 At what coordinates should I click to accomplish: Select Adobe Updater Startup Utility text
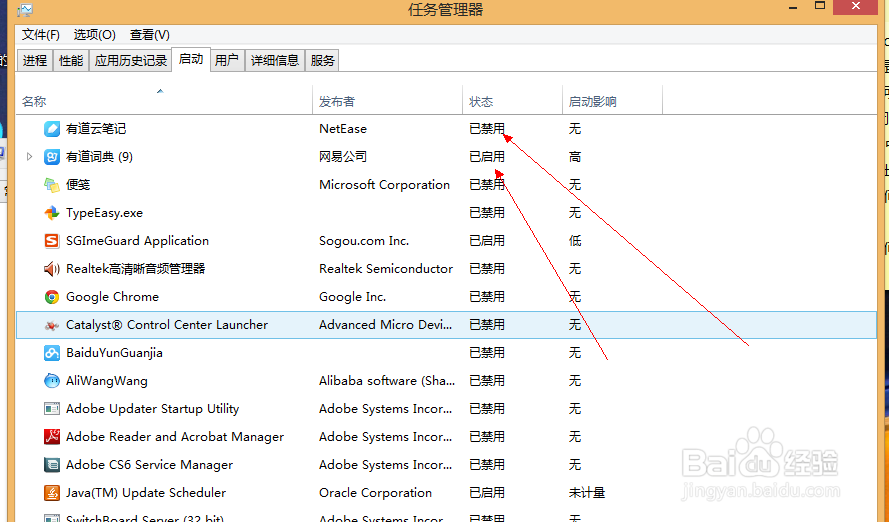(x=153, y=409)
